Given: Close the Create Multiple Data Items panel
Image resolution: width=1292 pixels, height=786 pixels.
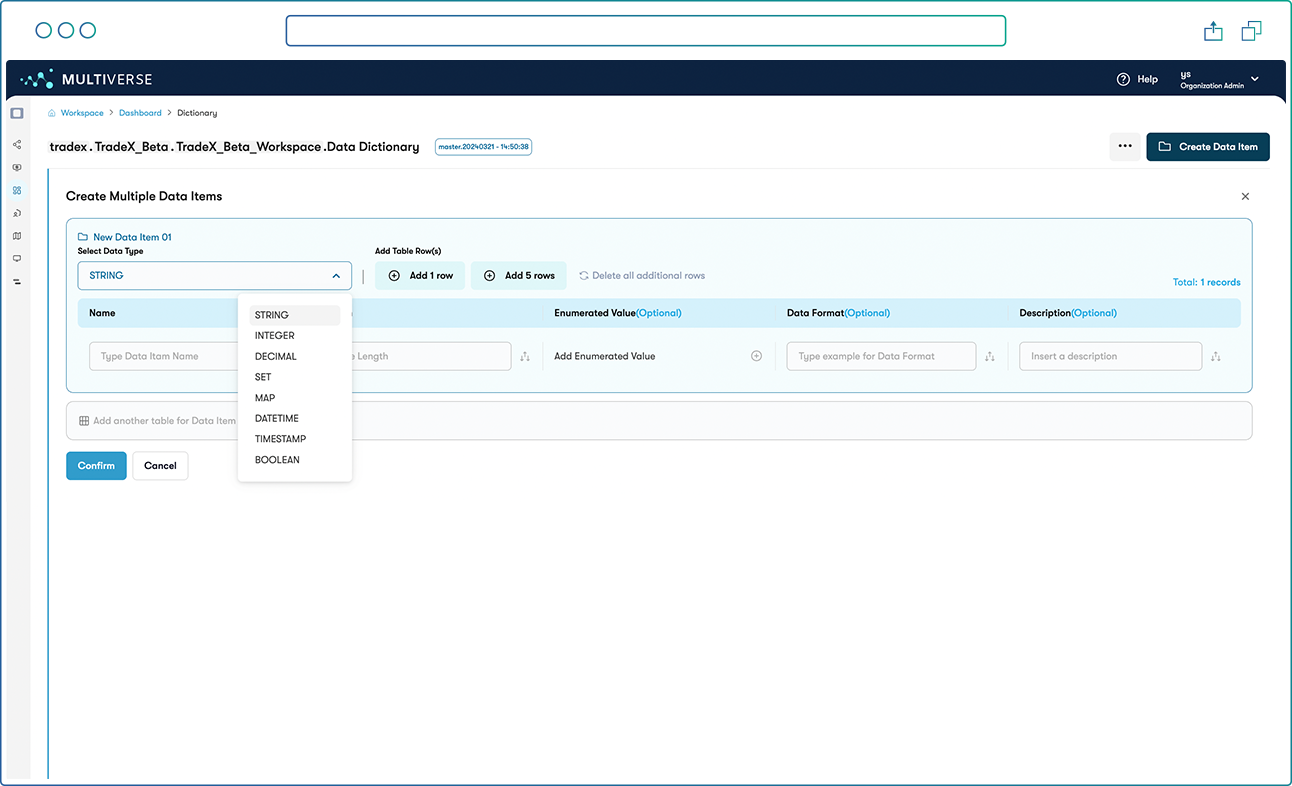Looking at the screenshot, I should click(1245, 196).
